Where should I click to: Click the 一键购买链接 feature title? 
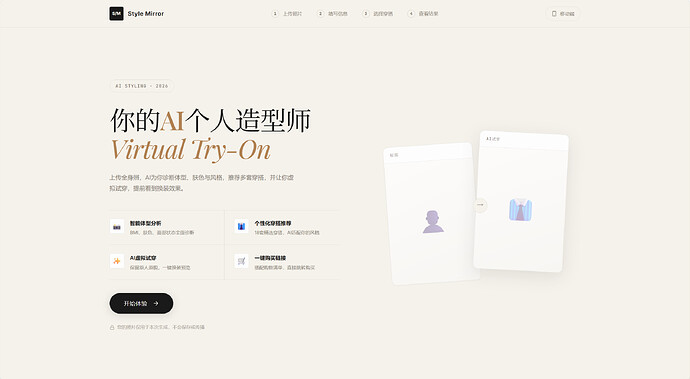[270, 258]
